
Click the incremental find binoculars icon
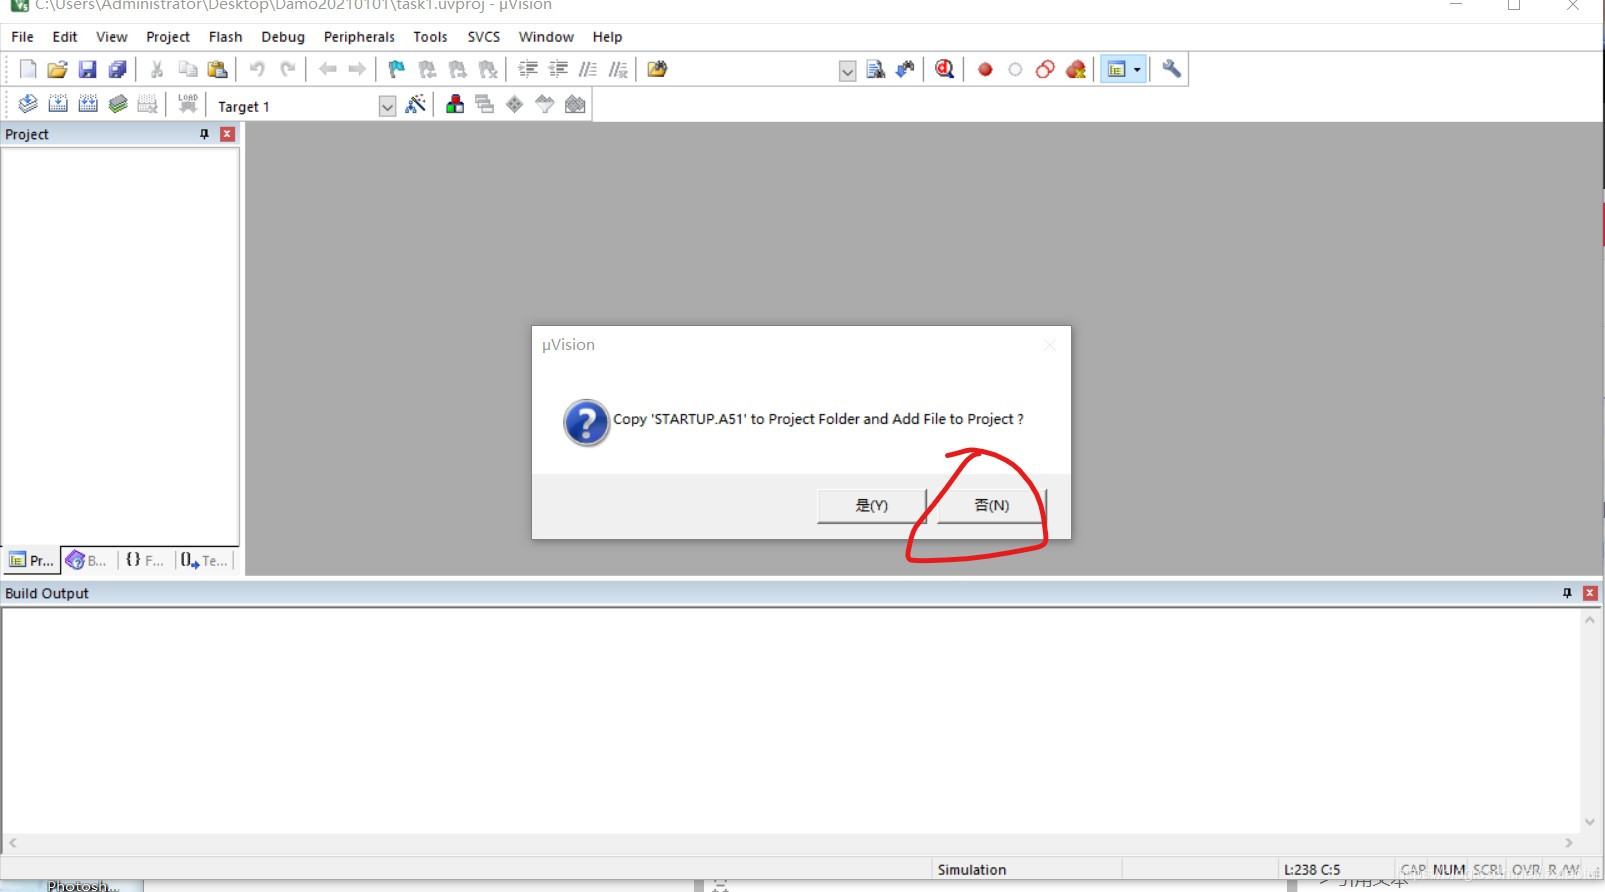(x=905, y=69)
